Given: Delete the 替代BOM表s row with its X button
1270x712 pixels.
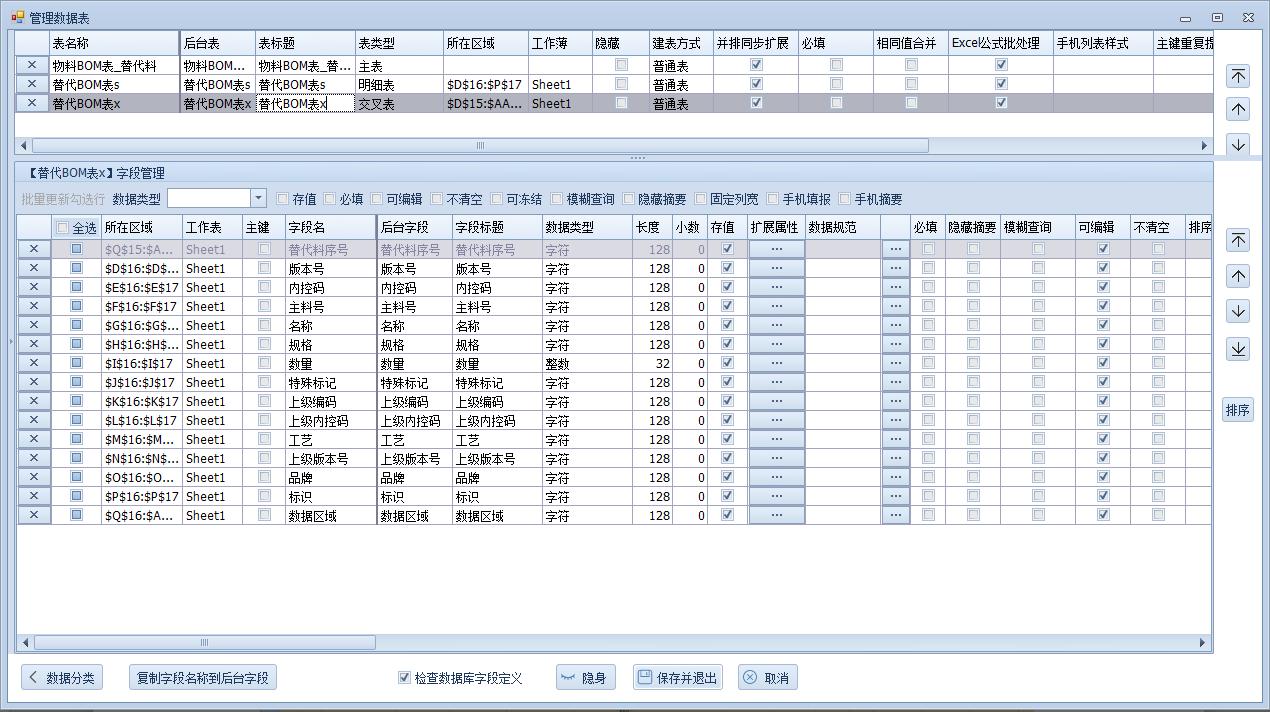Looking at the screenshot, I should 32,84.
